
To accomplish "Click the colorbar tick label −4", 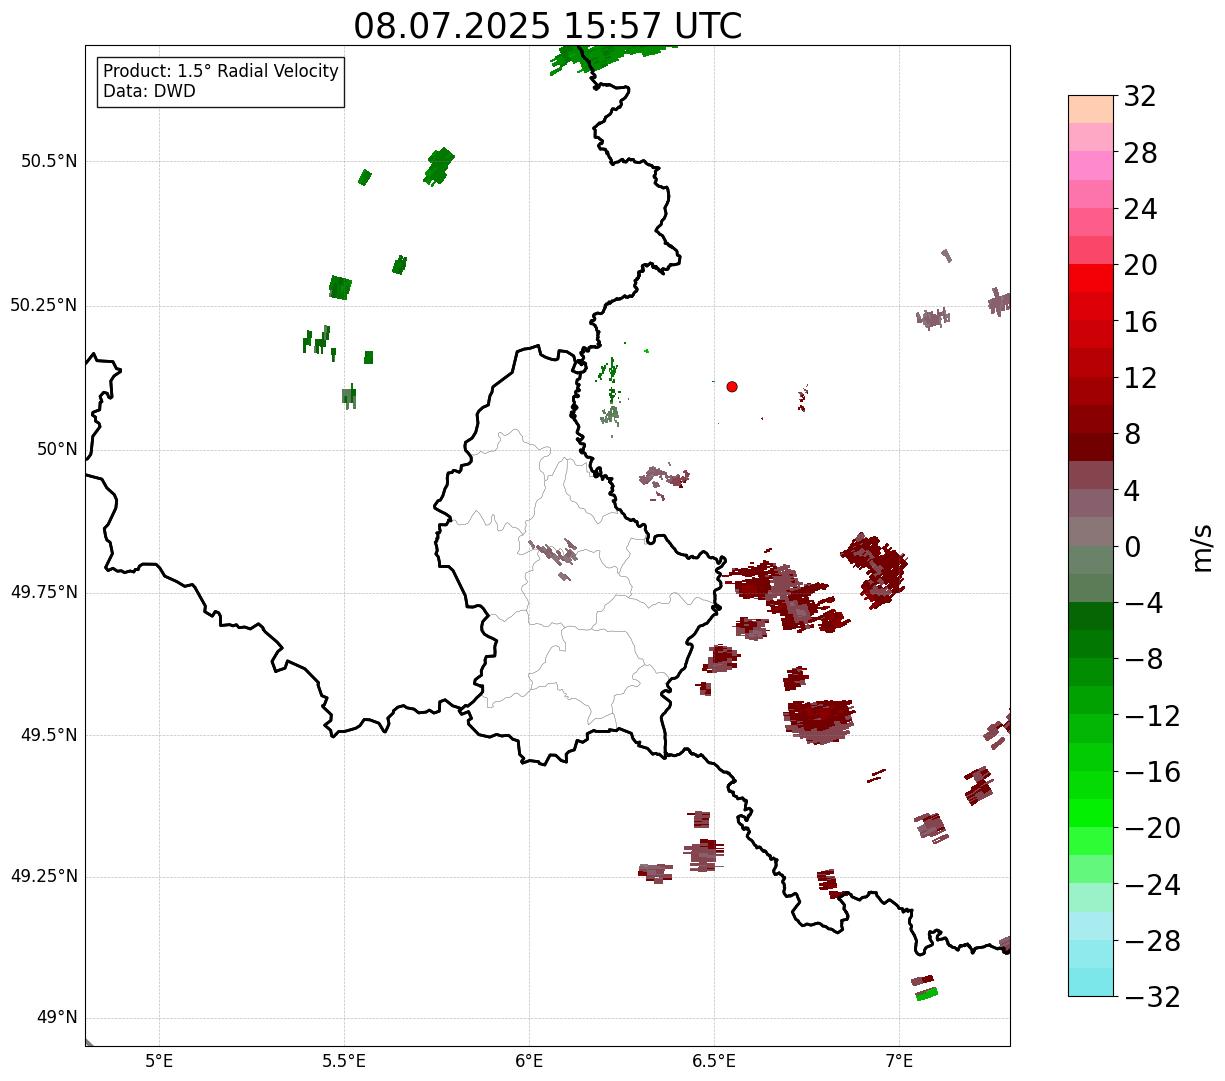I will (x=1142, y=603).
